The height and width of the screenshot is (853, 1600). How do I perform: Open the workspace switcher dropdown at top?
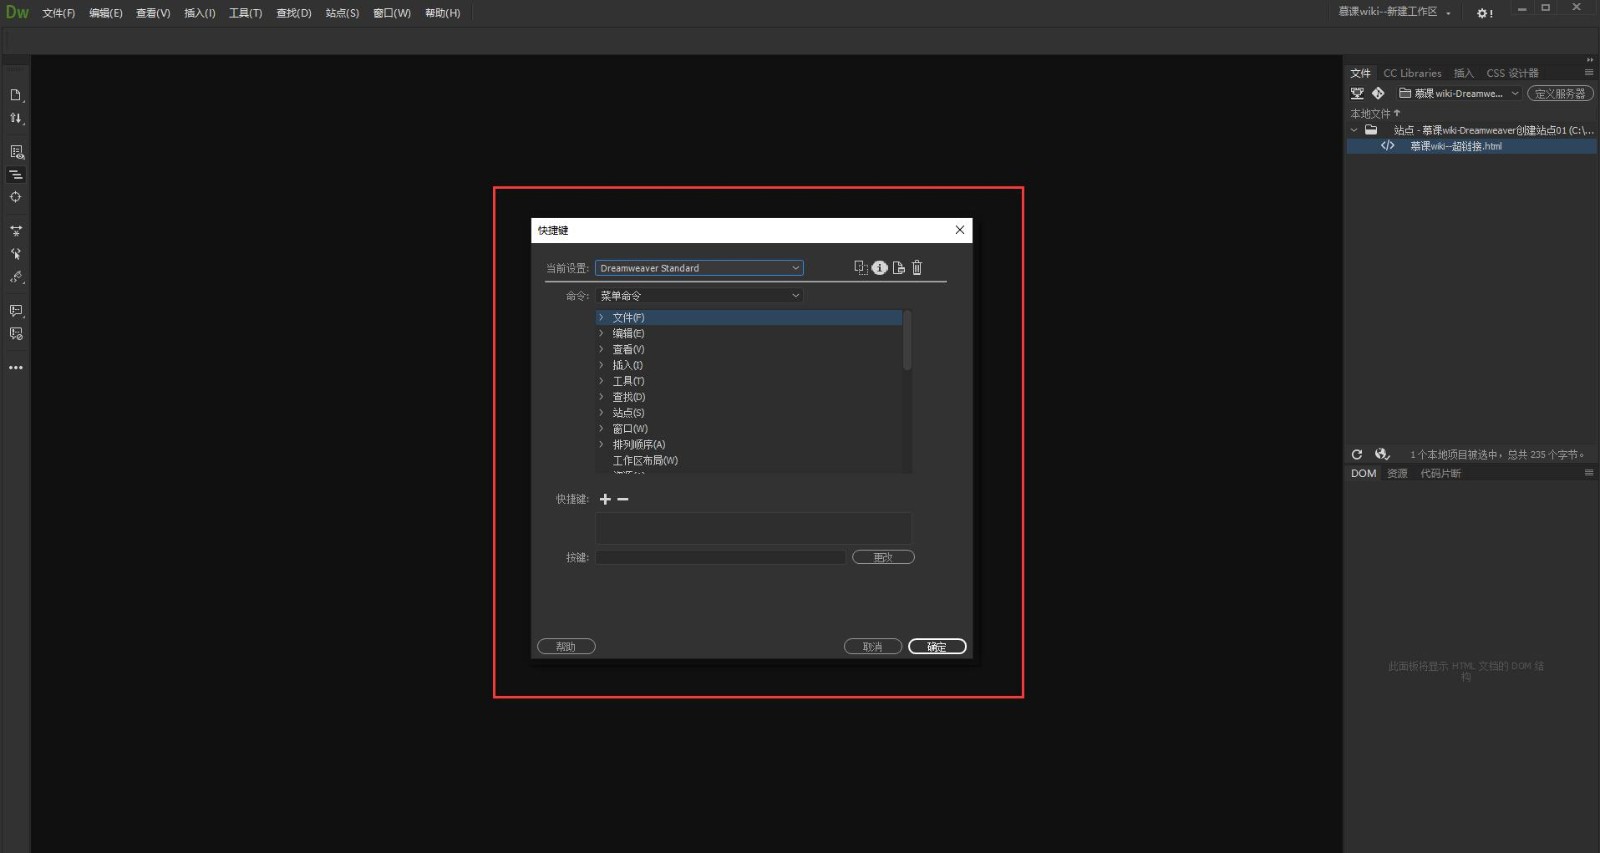tap(1395, 12)
